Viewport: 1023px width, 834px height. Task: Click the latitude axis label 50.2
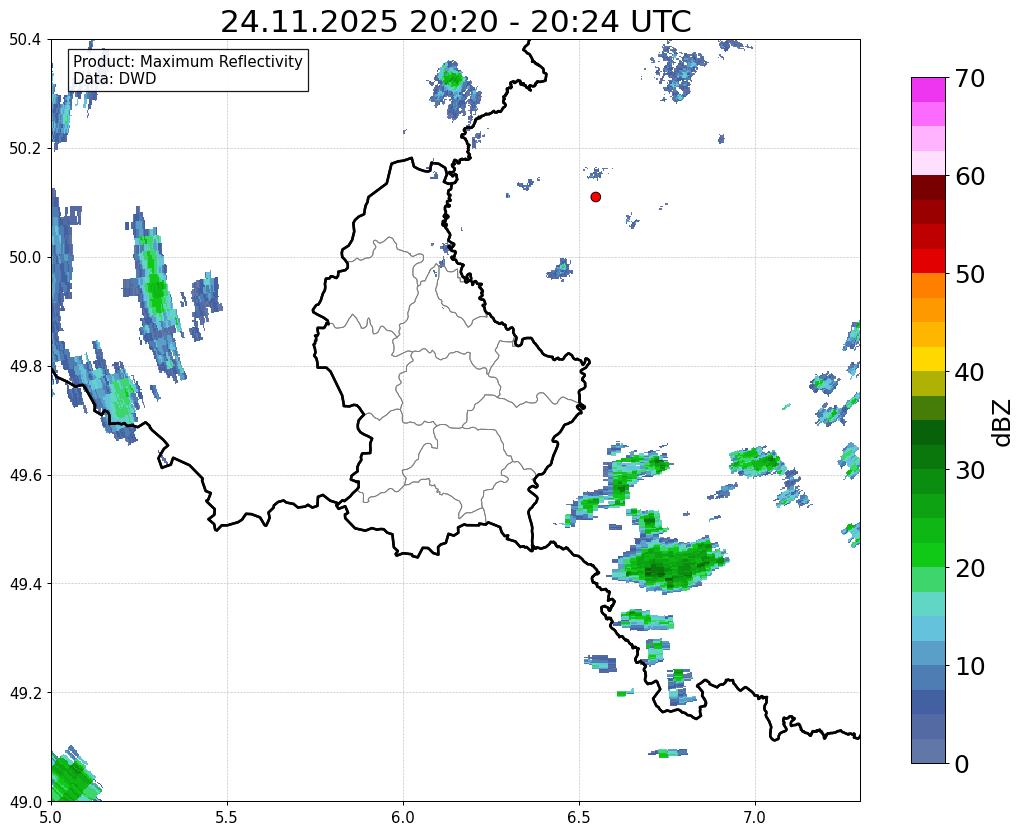click(x=25, y=149)
